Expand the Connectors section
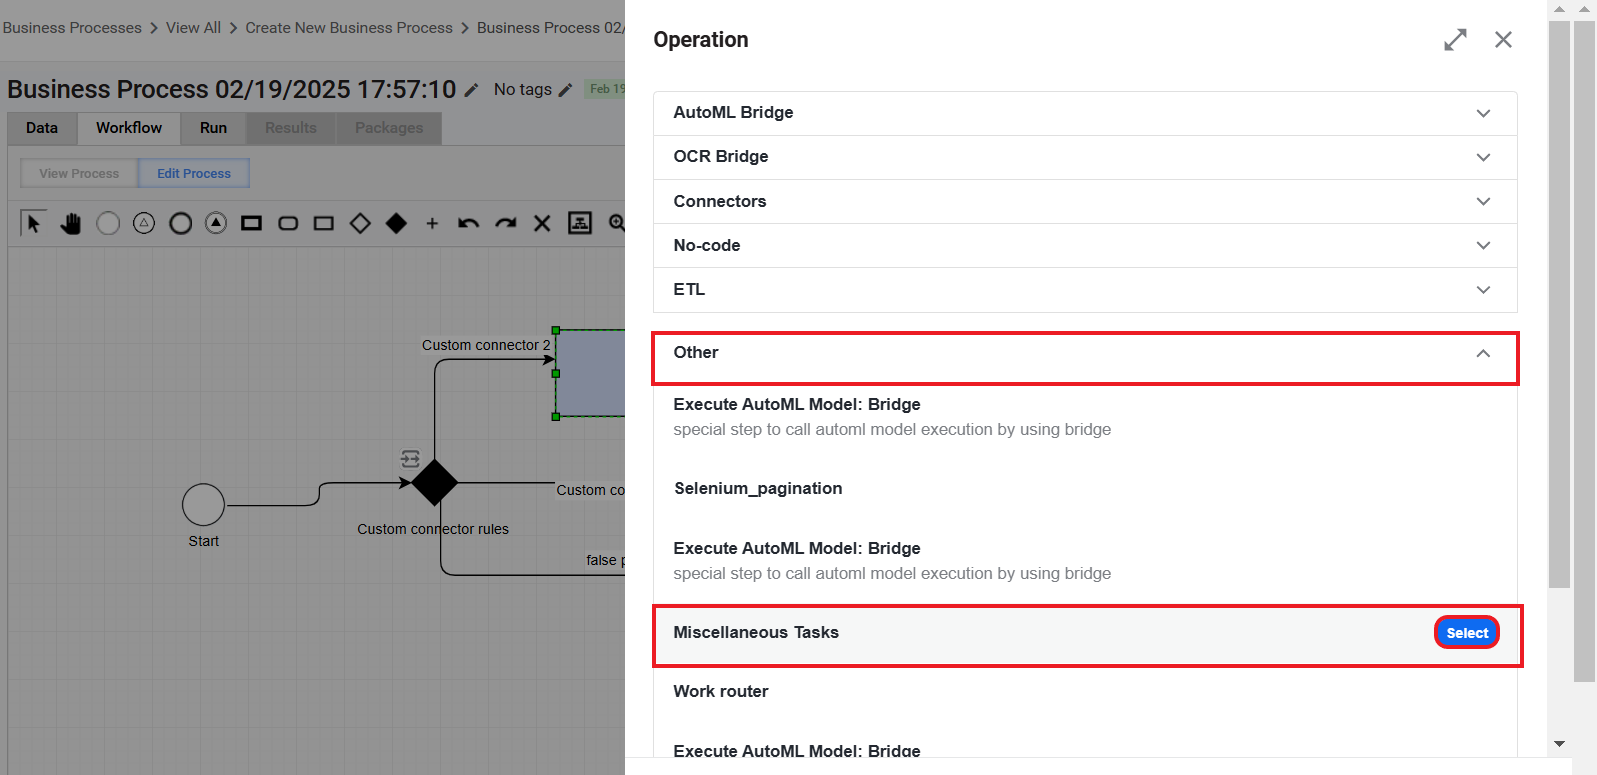This screenshot has width=1597, height=775. (1085, 201)
